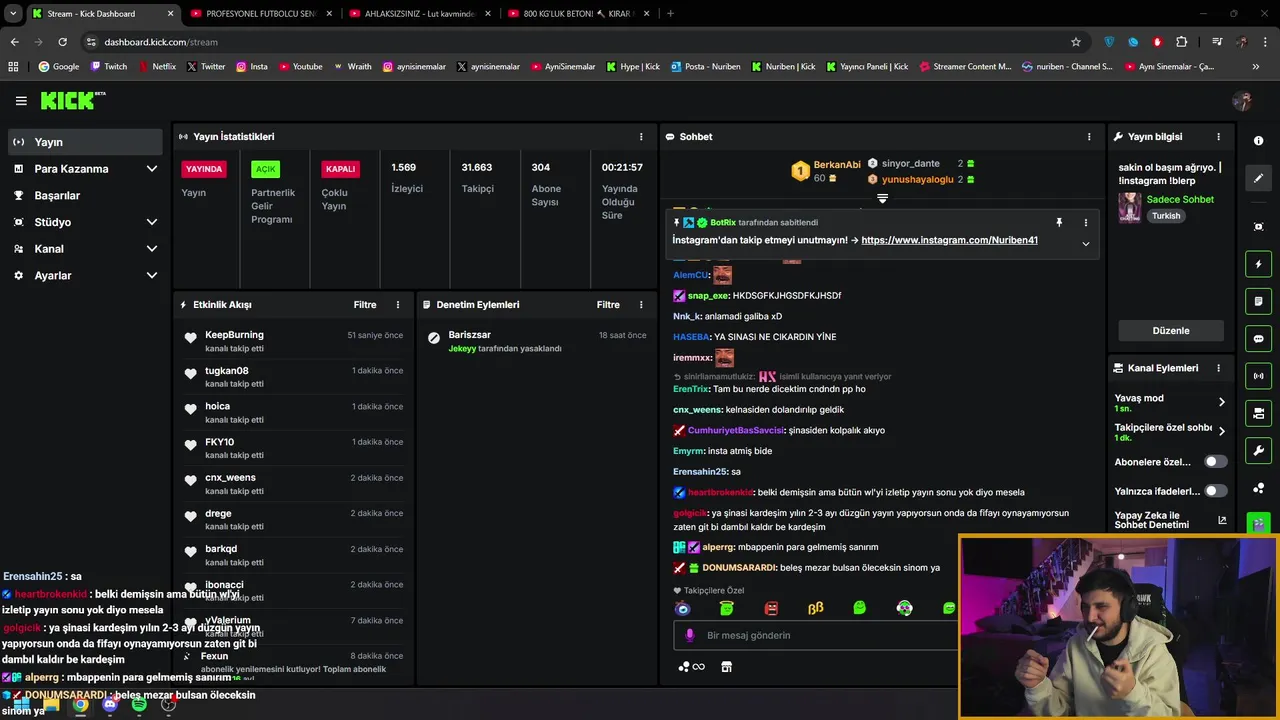
Task: Open Yayın bilgisi three-dot menu
Action: [1218, 137]
